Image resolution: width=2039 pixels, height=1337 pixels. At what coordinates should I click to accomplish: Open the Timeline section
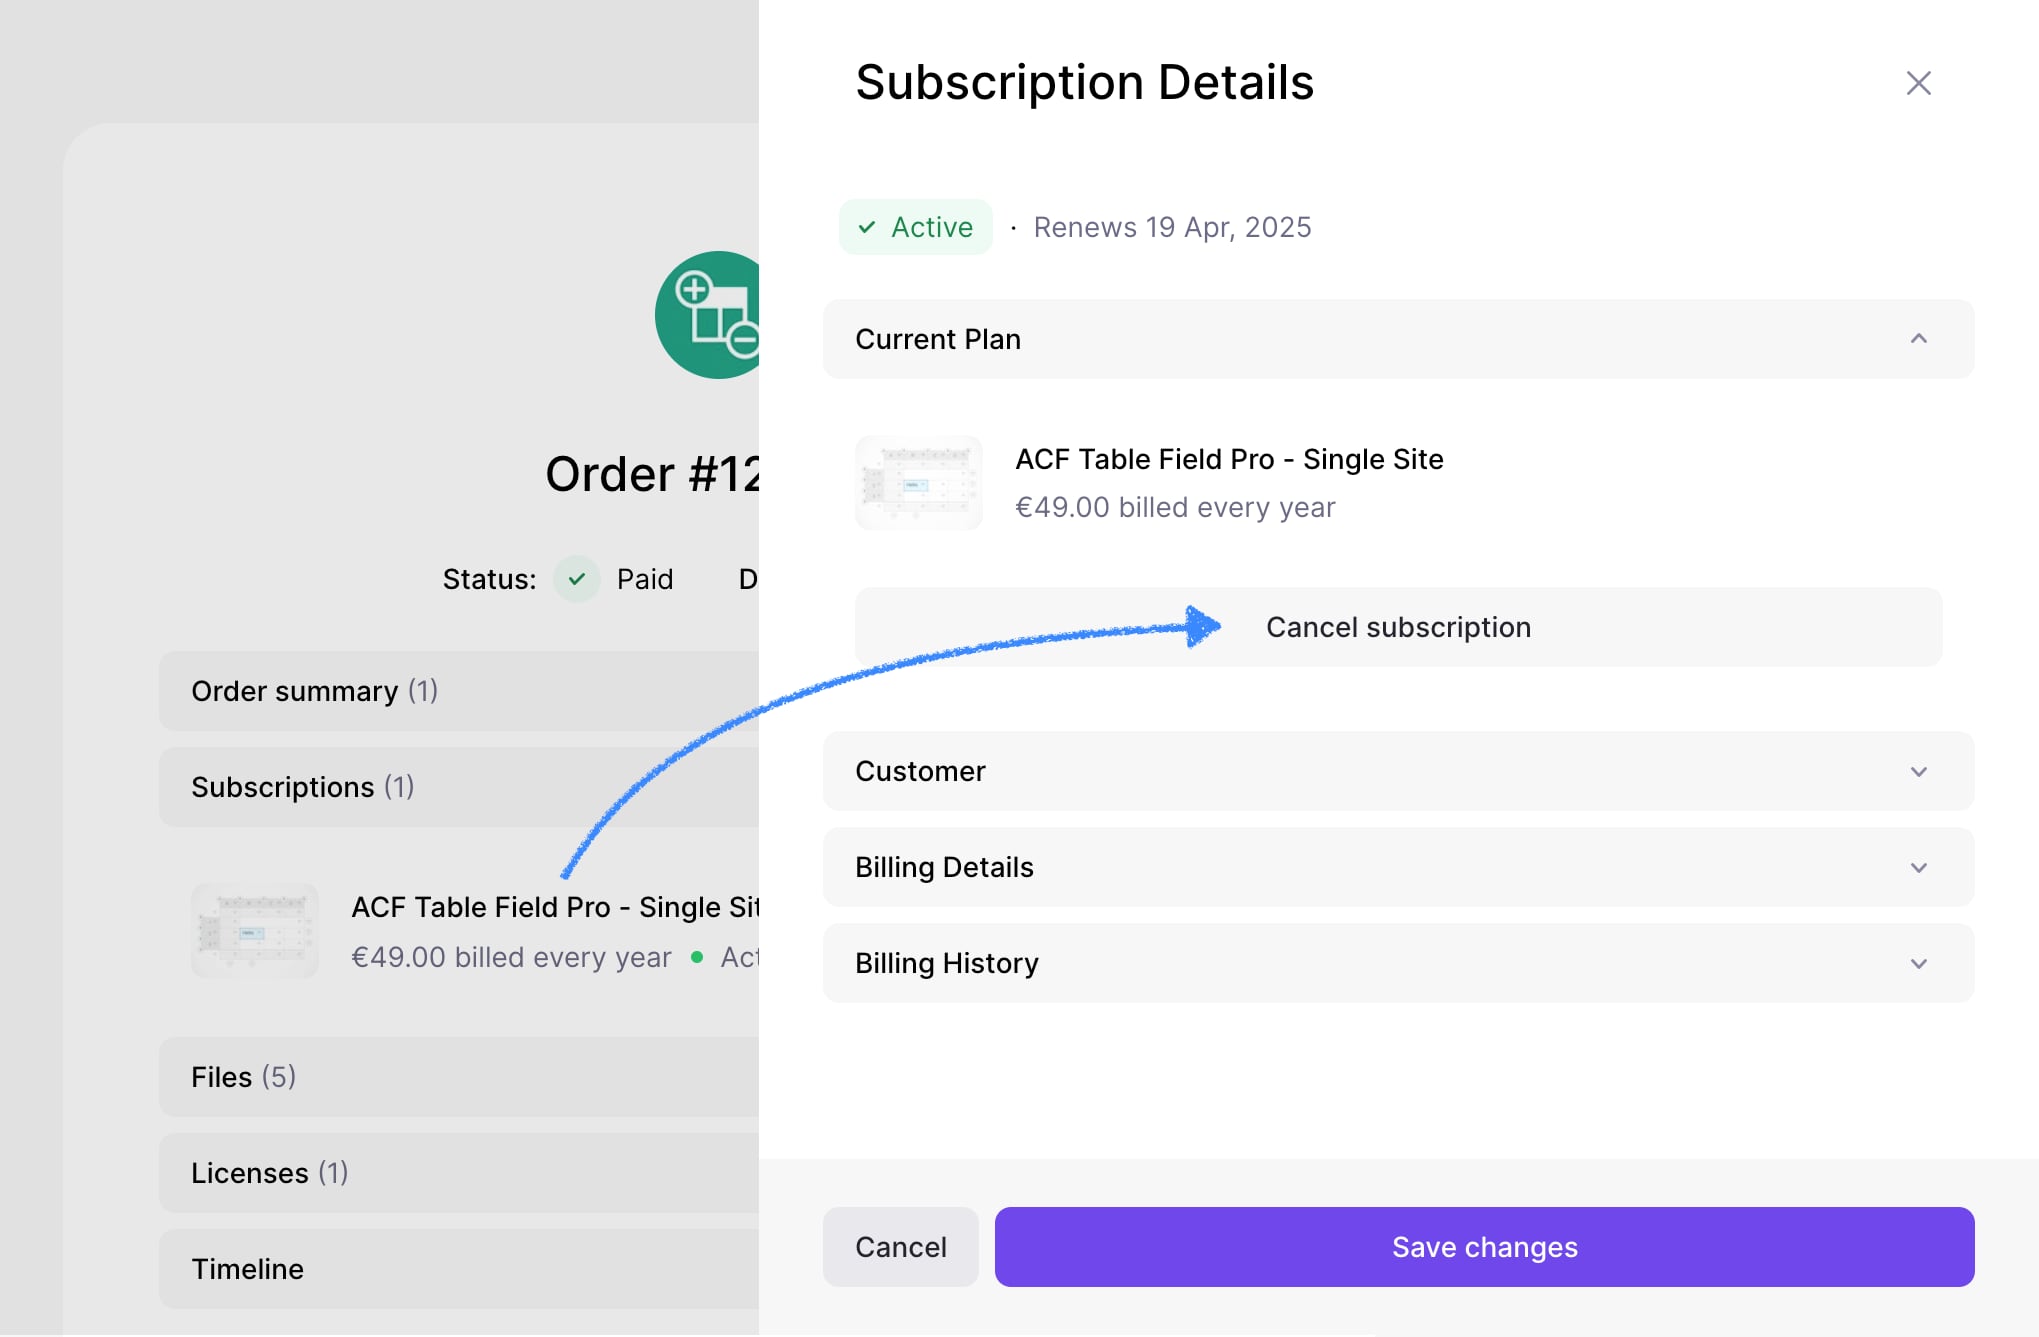(459, 1269)
